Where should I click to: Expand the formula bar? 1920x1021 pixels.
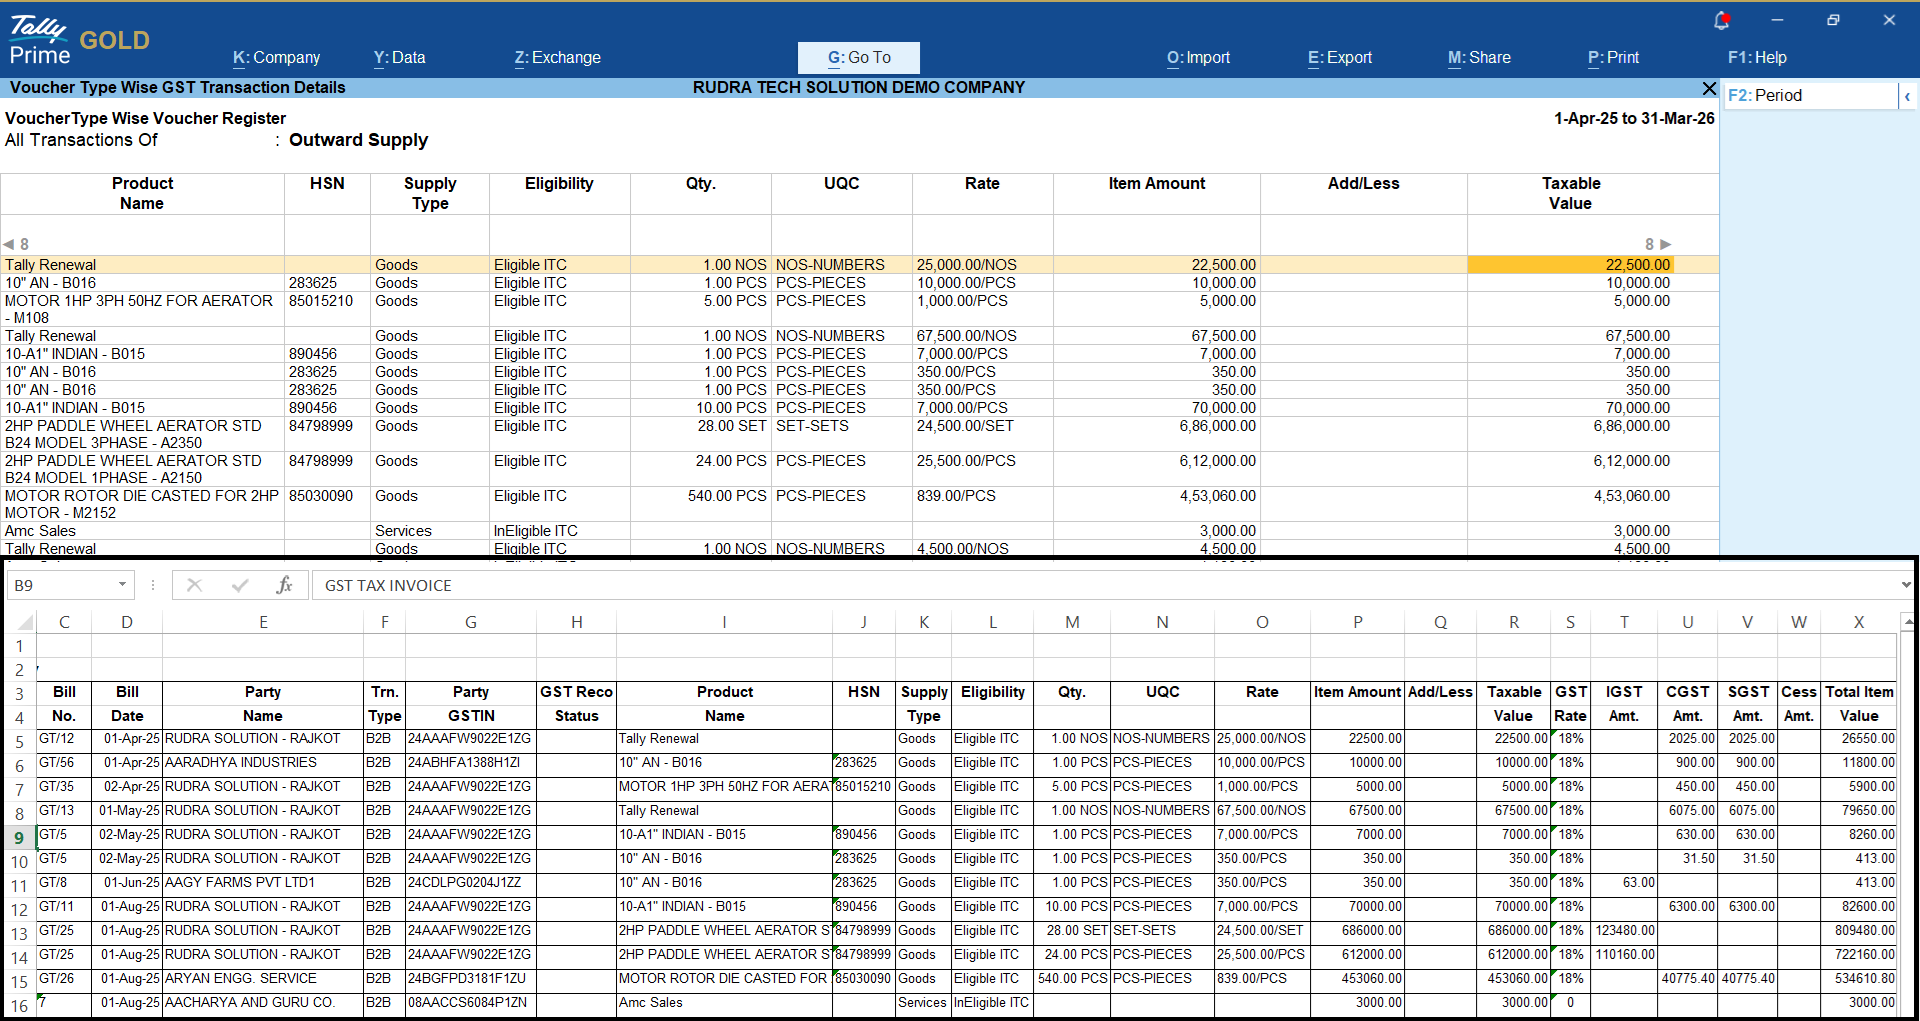point(1906,585)
